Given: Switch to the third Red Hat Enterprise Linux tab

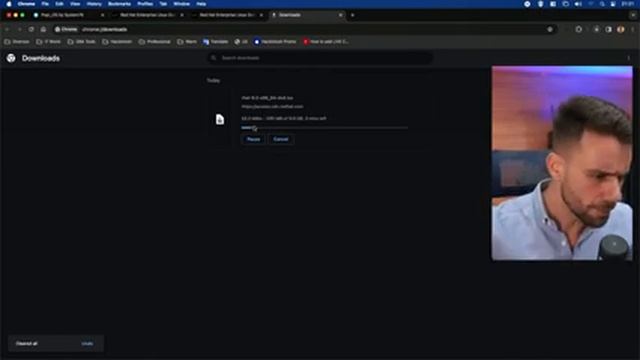Looking at the screenshot, I should click(227, 15).
